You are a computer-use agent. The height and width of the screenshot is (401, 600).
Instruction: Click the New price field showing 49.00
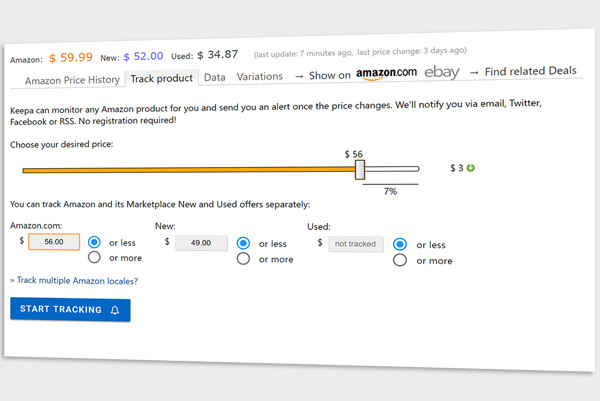pos(201,243)
